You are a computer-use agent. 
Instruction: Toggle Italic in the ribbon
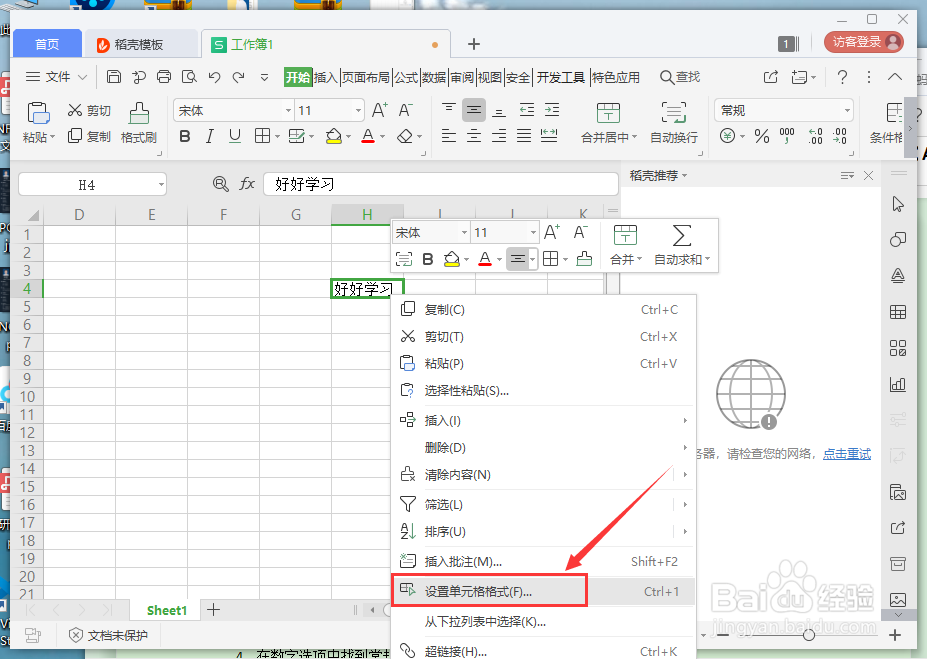click(209, 137)
